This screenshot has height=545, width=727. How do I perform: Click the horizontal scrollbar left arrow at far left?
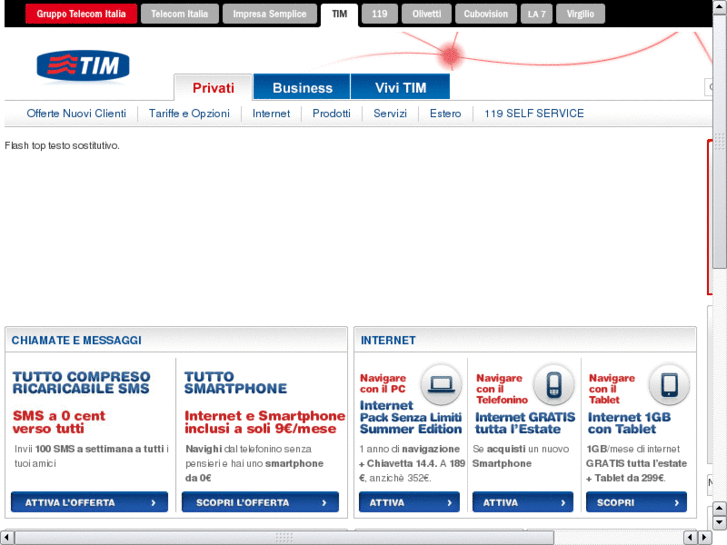(6, 537)
